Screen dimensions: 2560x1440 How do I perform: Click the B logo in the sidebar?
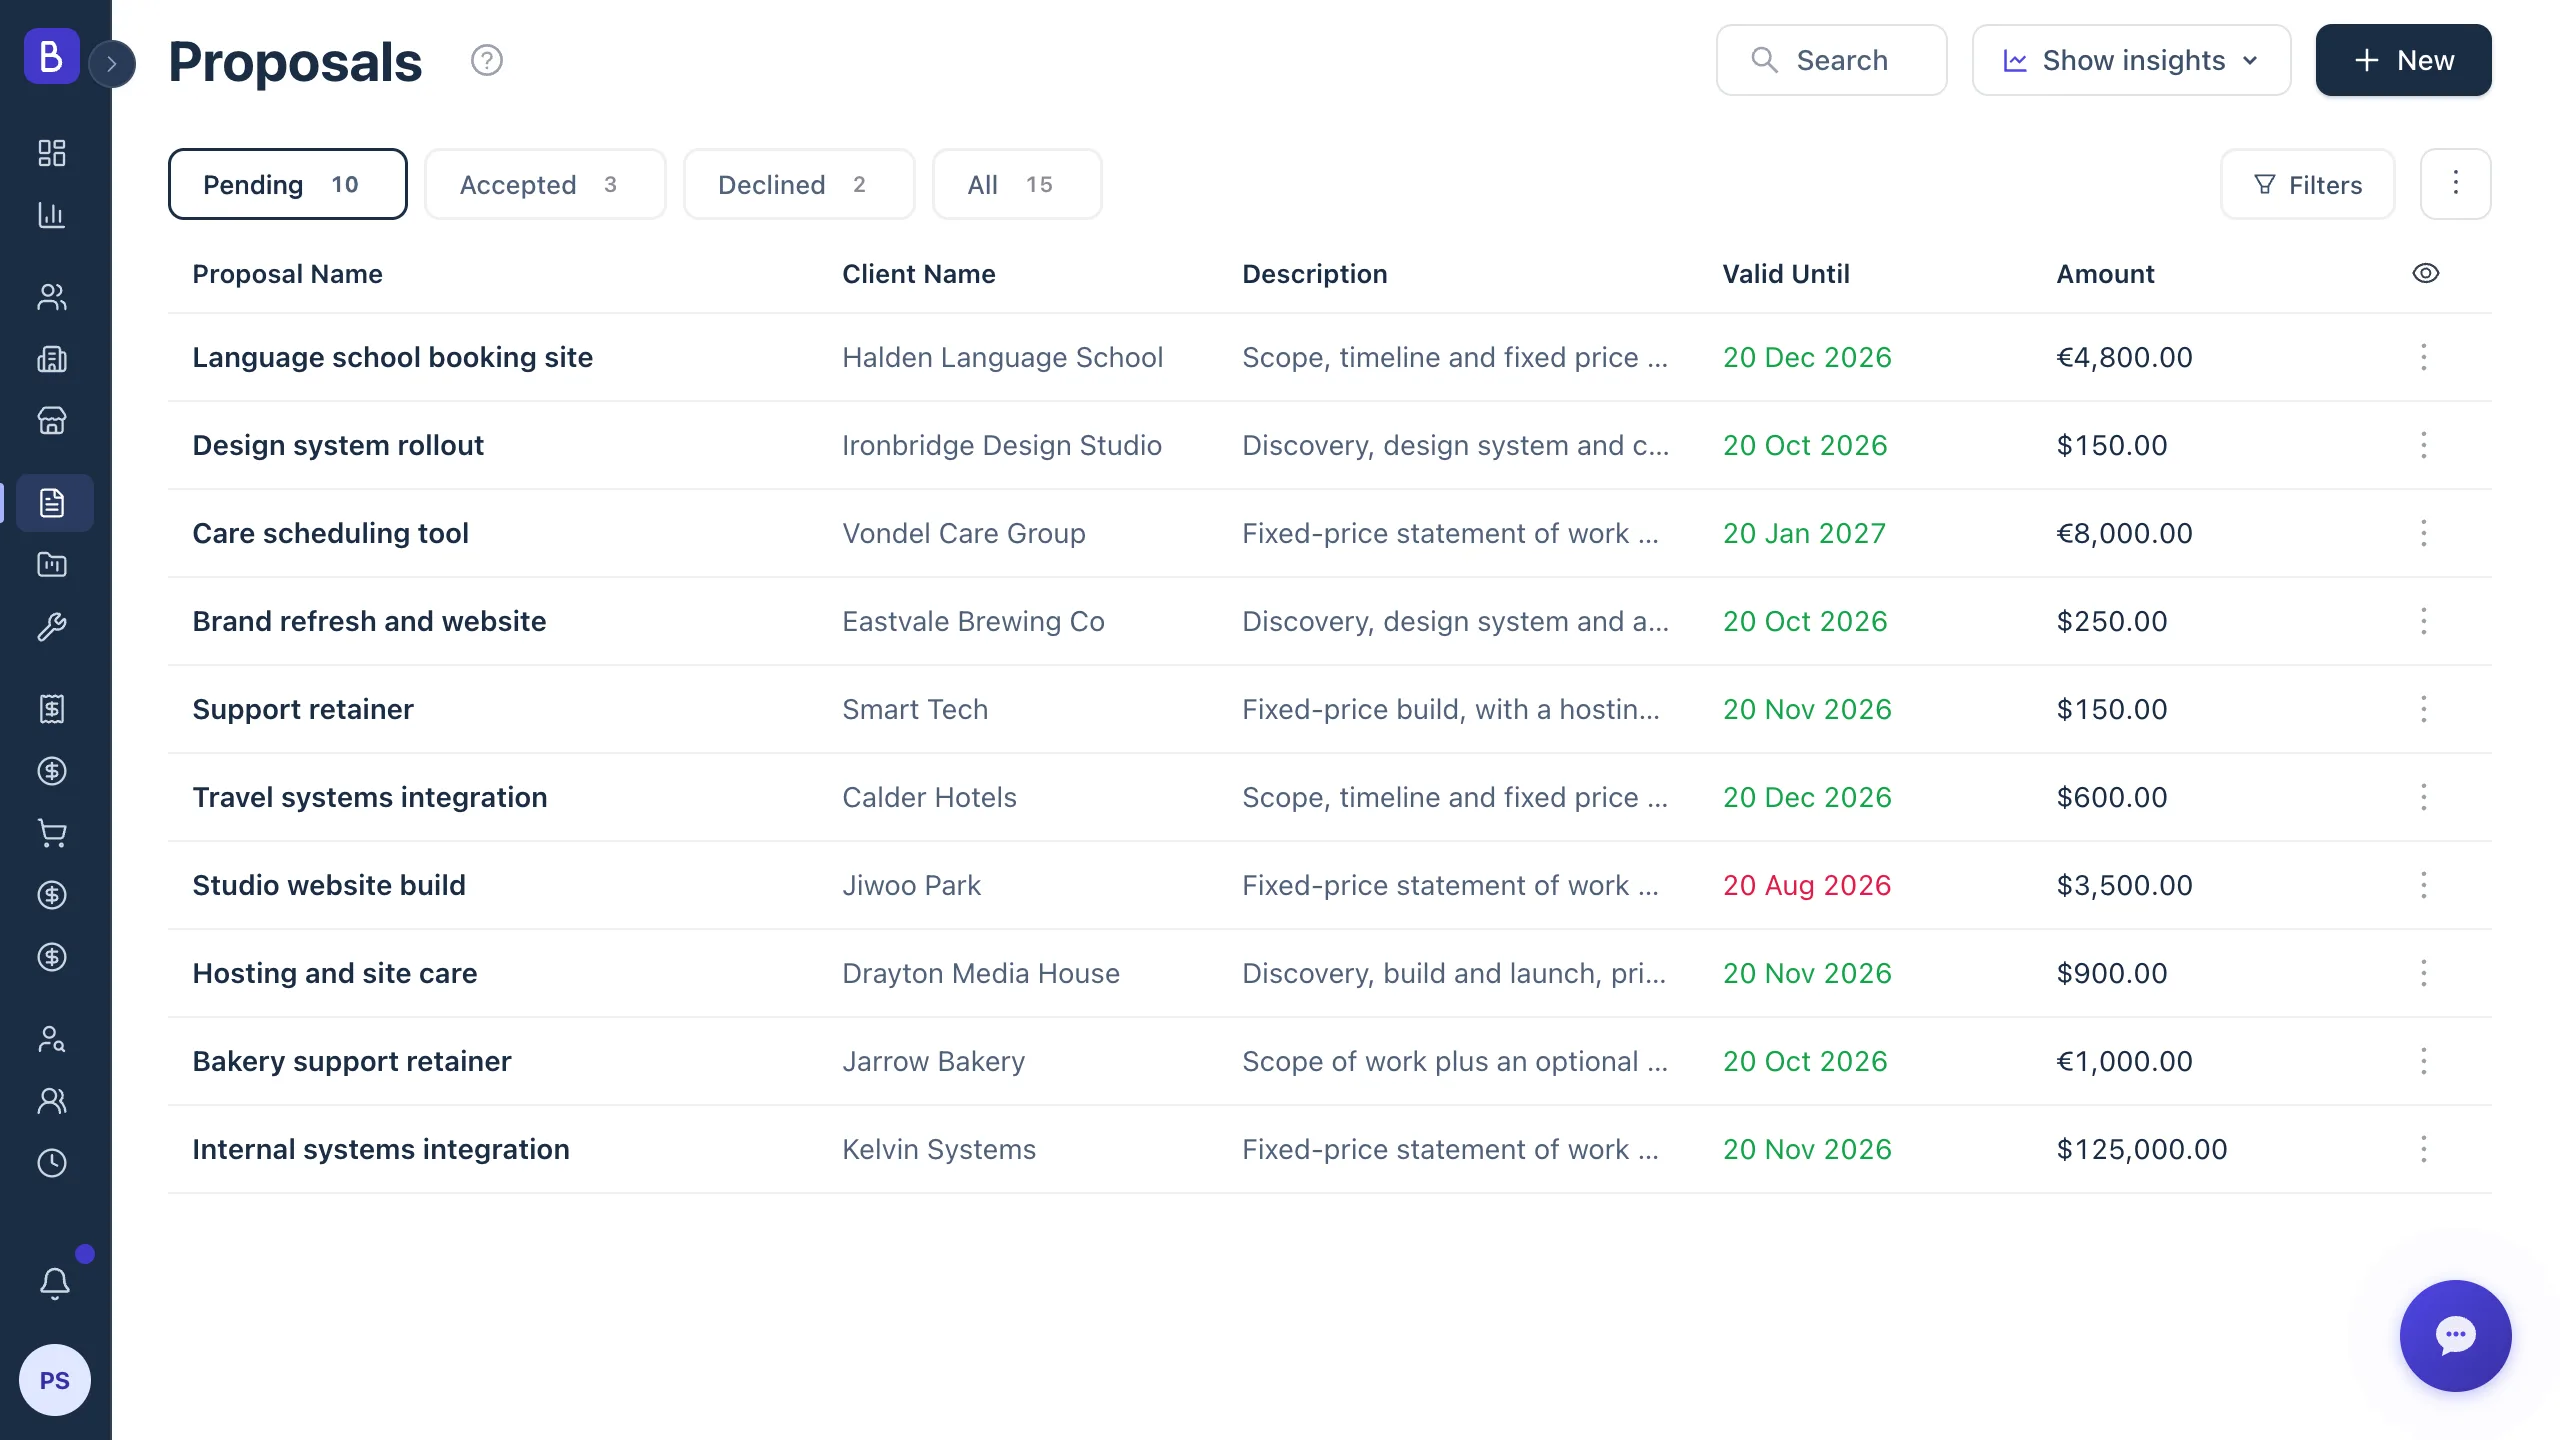click(x=51, y=56)
